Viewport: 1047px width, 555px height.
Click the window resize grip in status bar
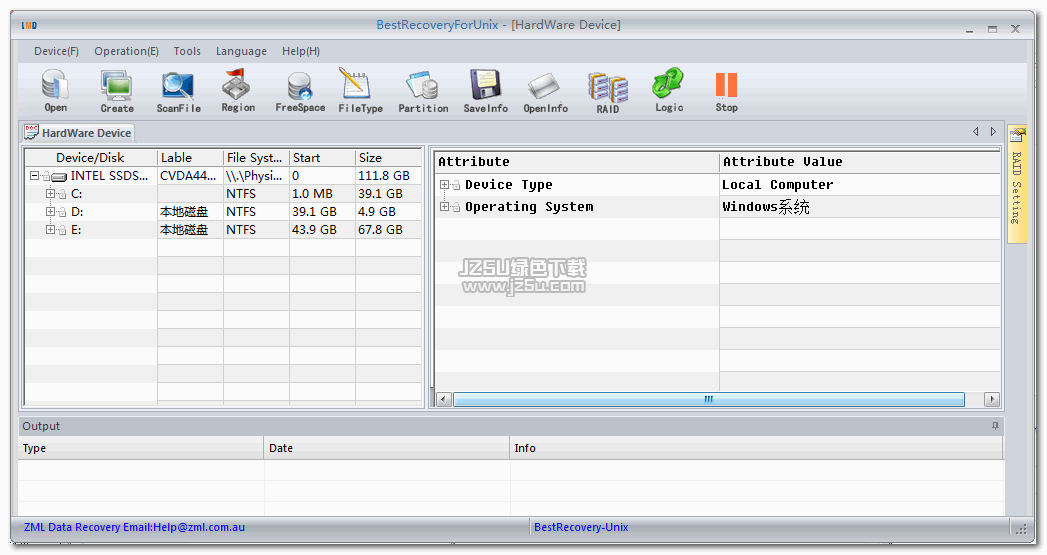coord(1021,529)
